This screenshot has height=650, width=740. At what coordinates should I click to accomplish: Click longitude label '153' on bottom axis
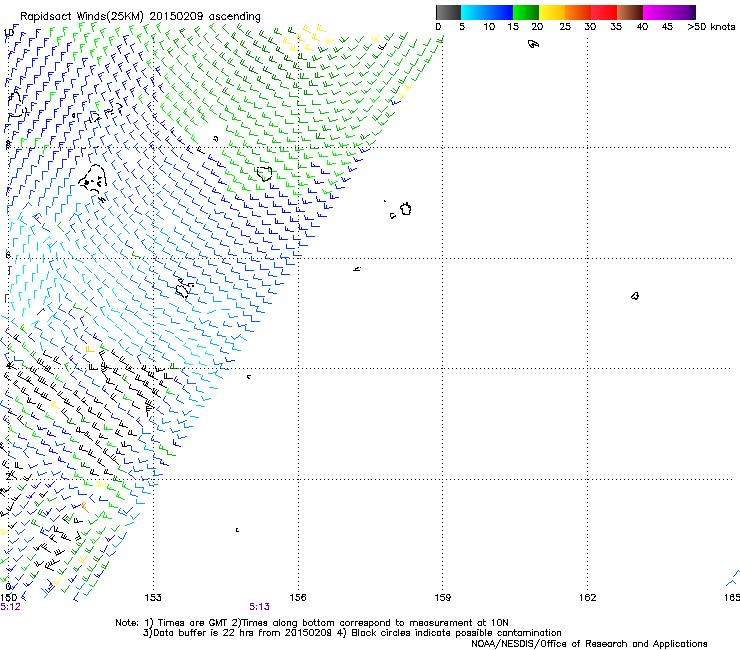(x=153, y=597)
